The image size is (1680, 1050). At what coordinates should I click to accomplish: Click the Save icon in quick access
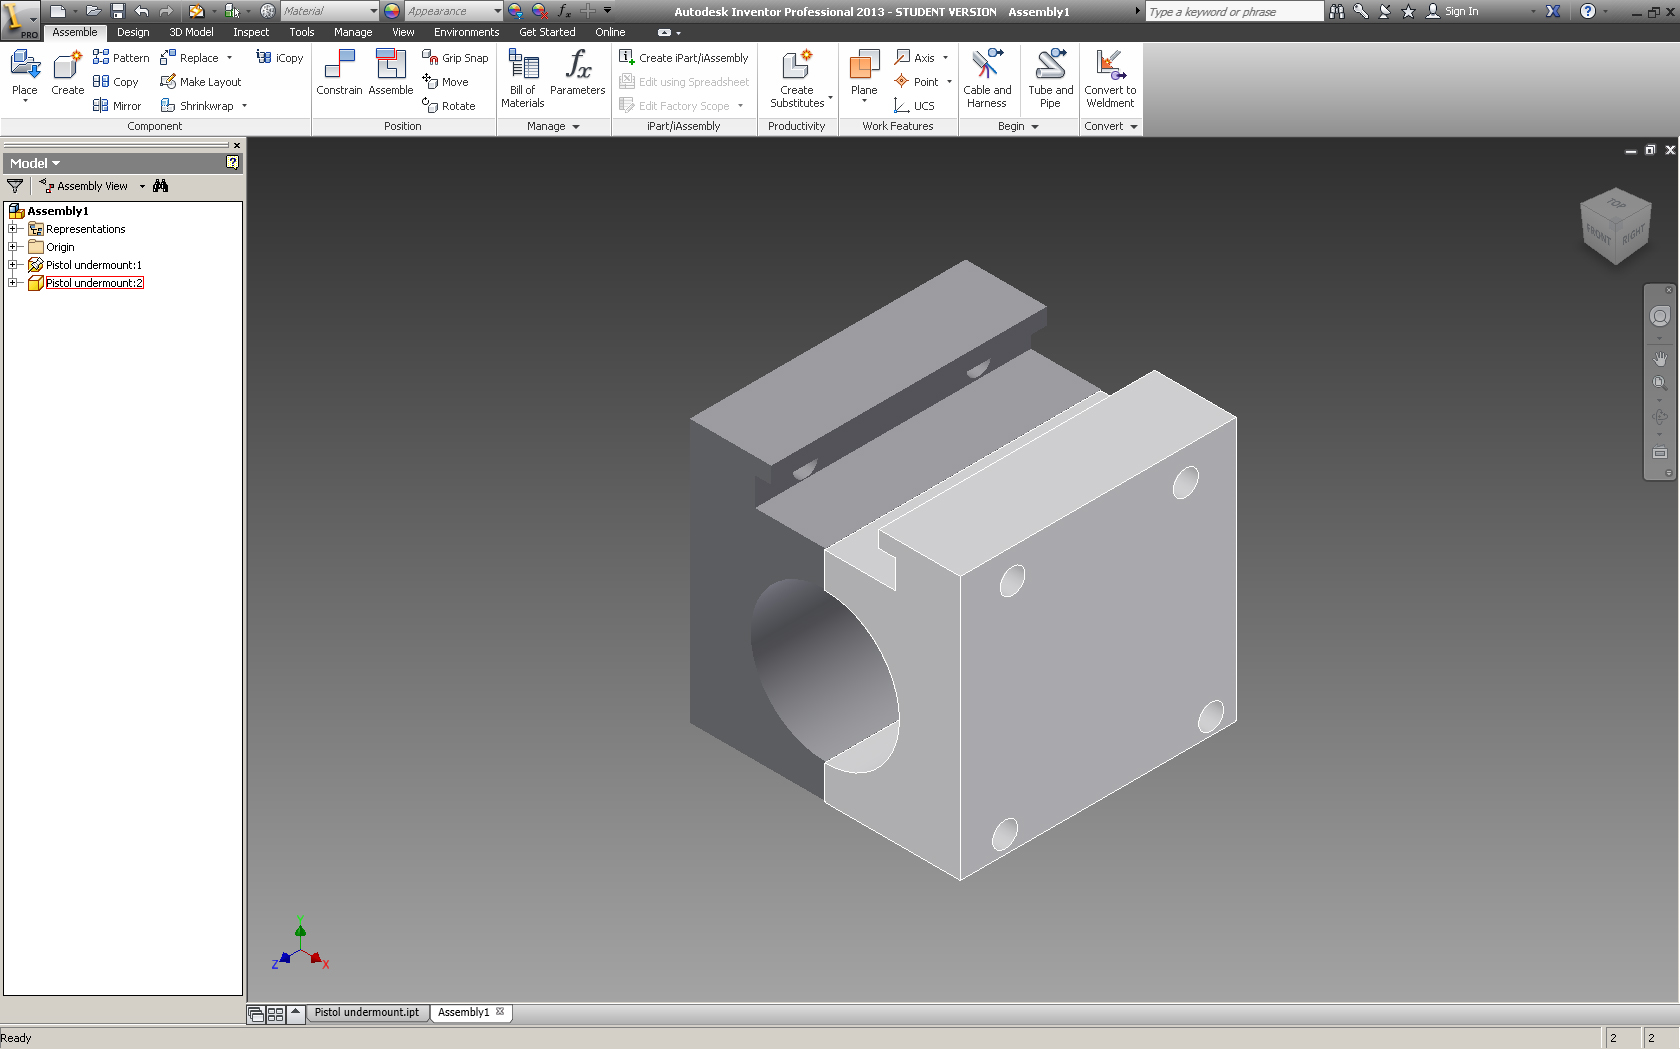(117, 11)
